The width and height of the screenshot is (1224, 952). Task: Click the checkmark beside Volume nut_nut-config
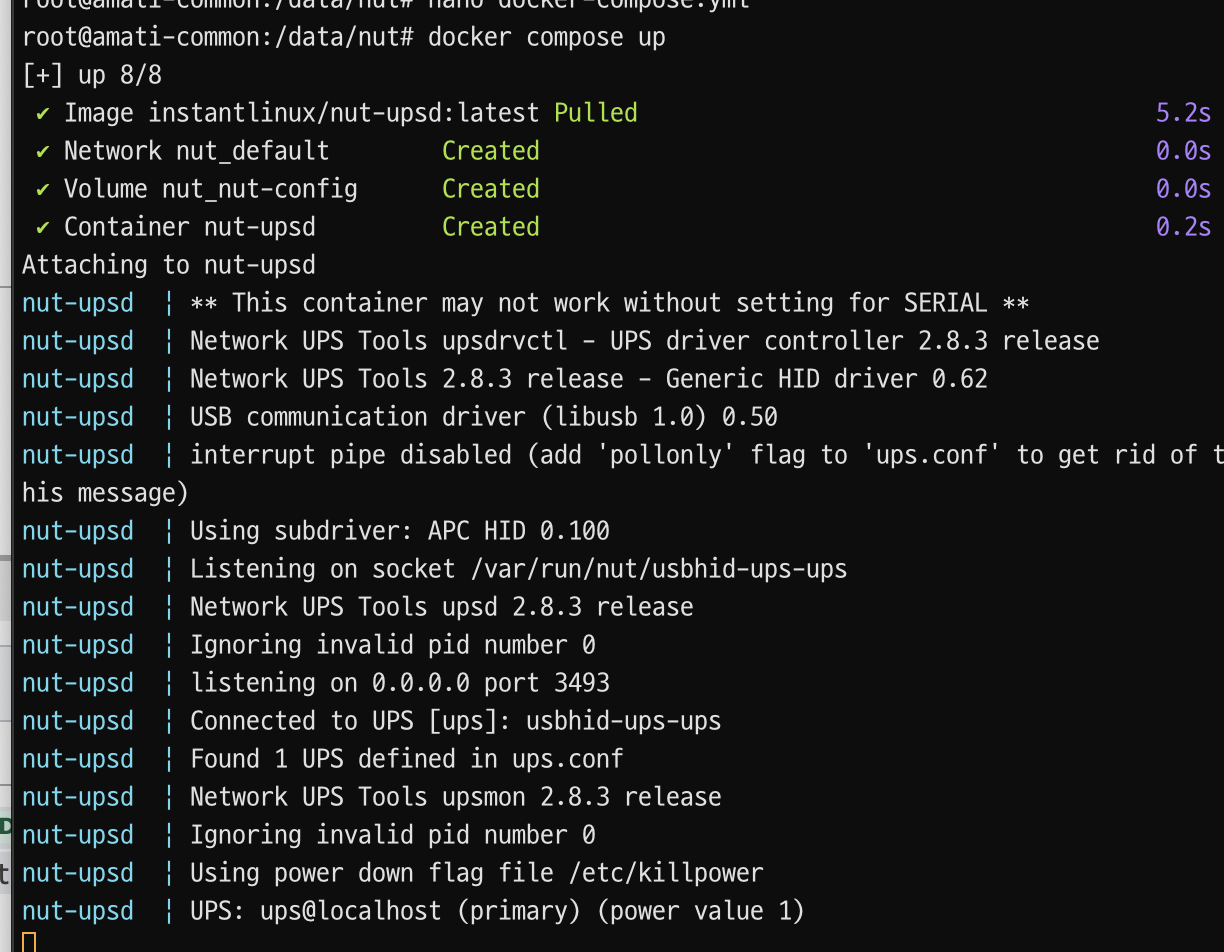(x=42, y=189)
